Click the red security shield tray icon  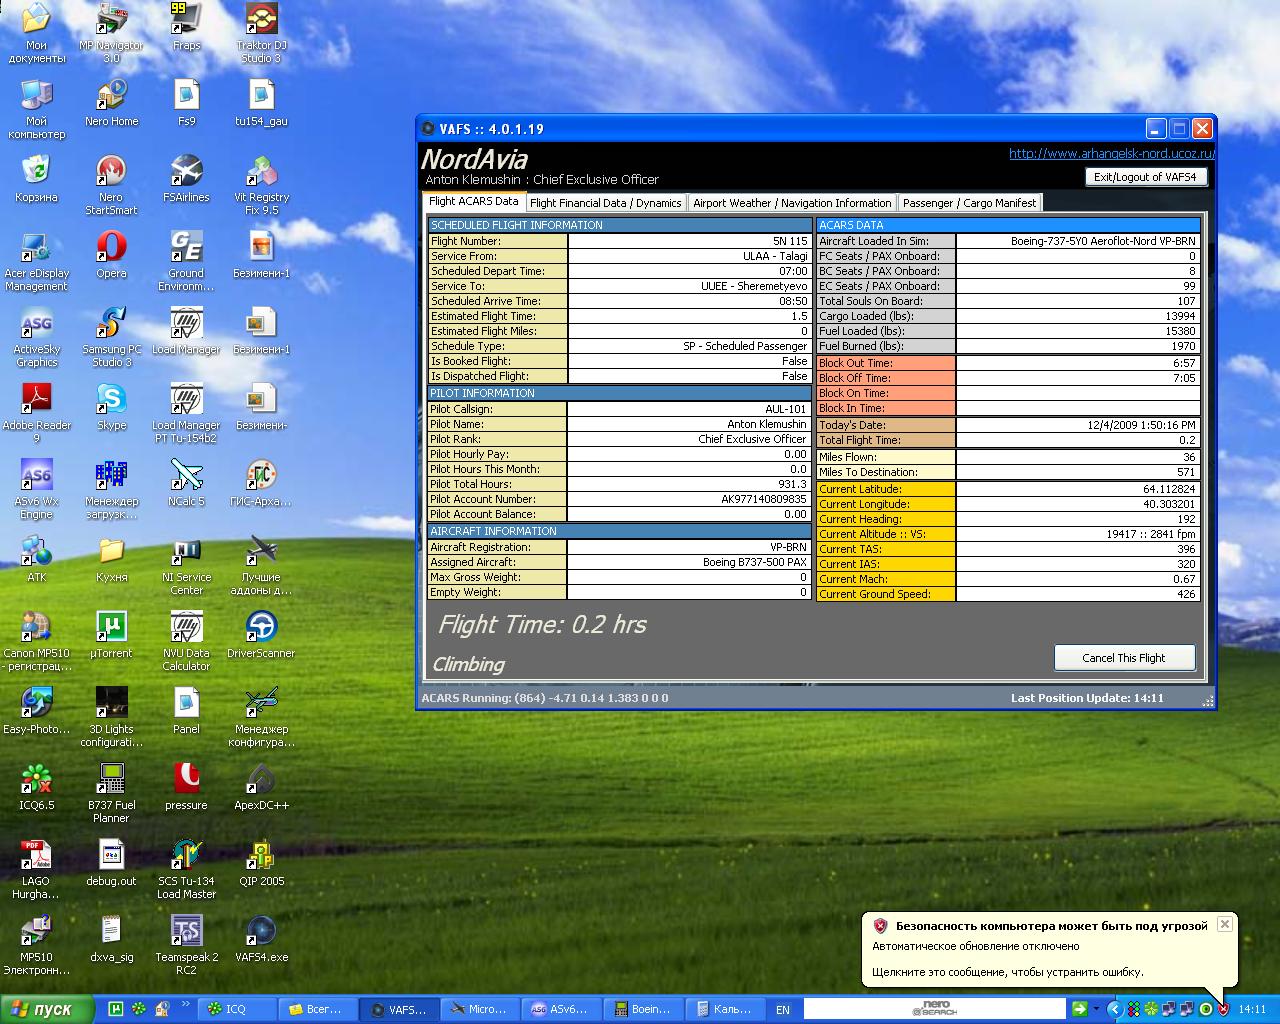[x=1224, y=1010]
